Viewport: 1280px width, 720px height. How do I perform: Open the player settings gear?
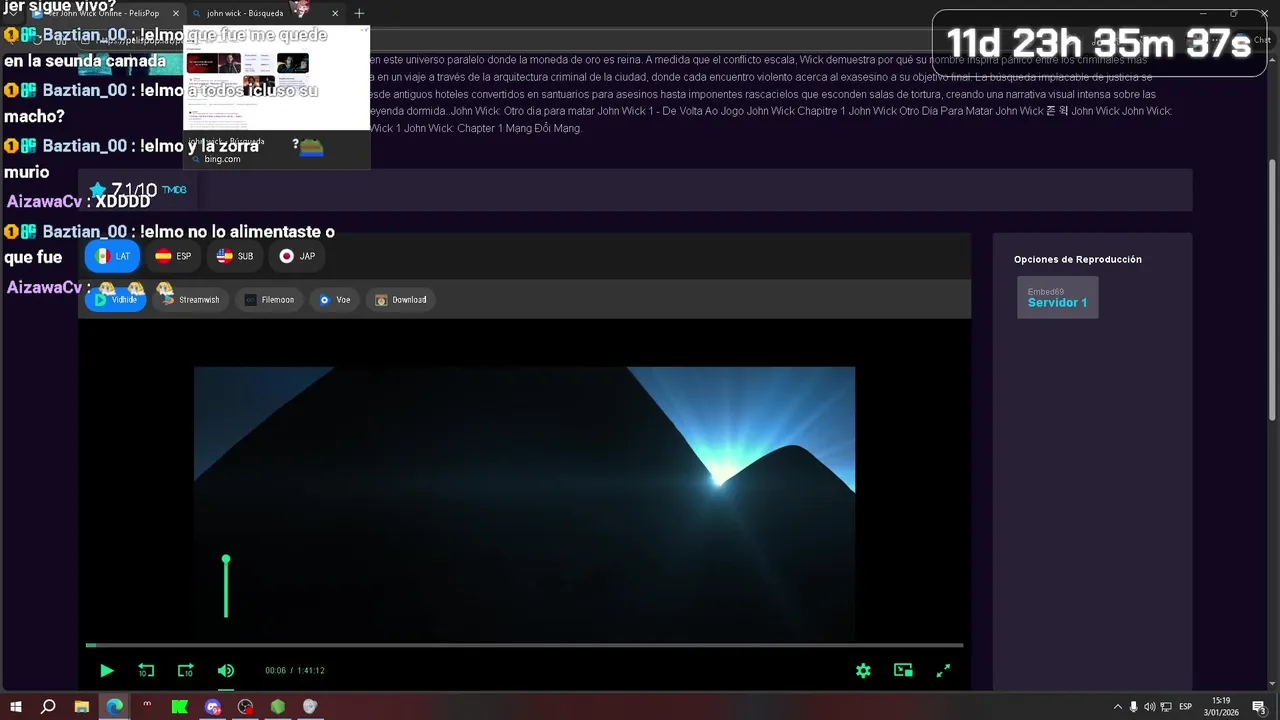863,671
